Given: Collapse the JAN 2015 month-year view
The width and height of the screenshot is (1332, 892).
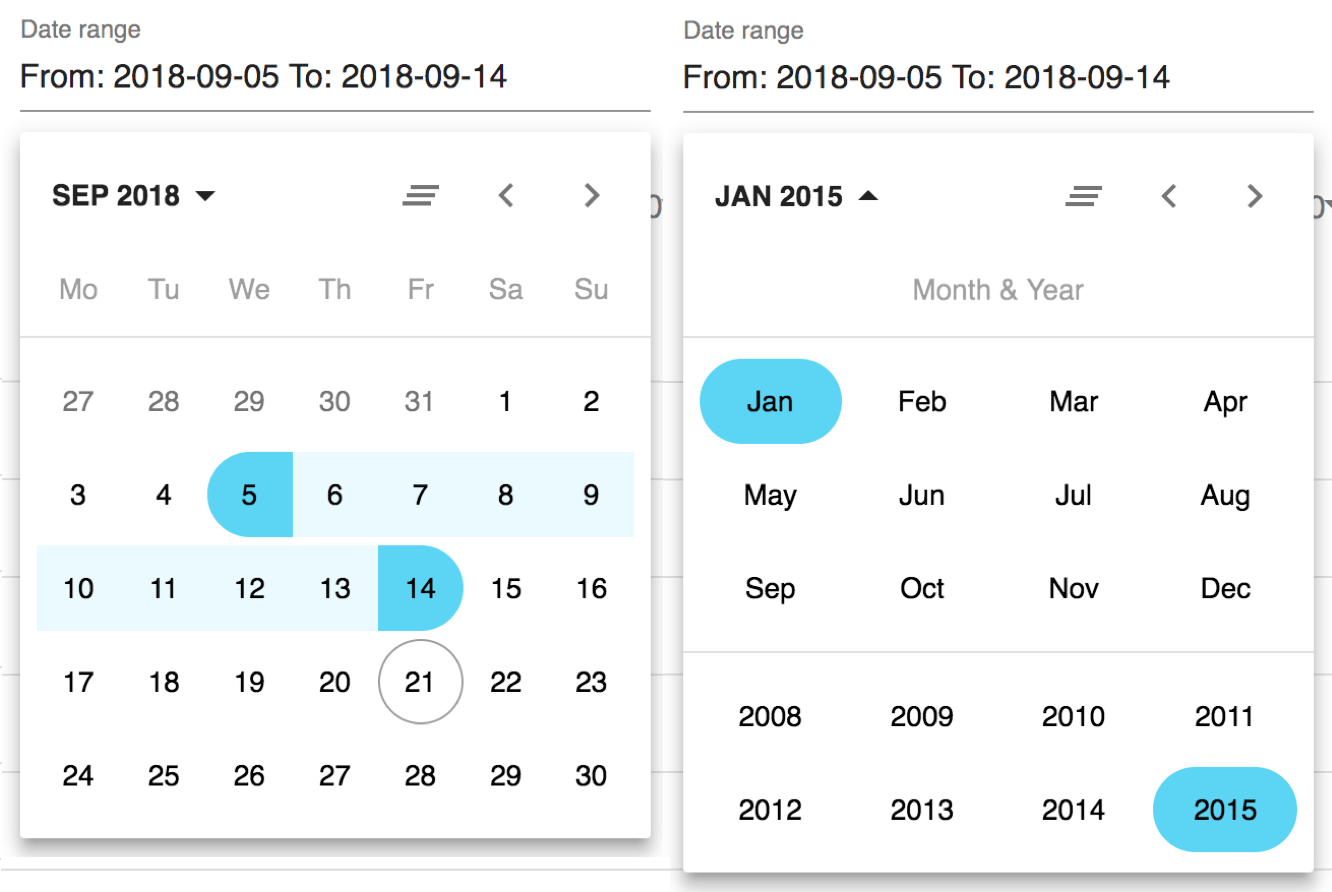Looking at the screenshot, I should click(795, 196).
